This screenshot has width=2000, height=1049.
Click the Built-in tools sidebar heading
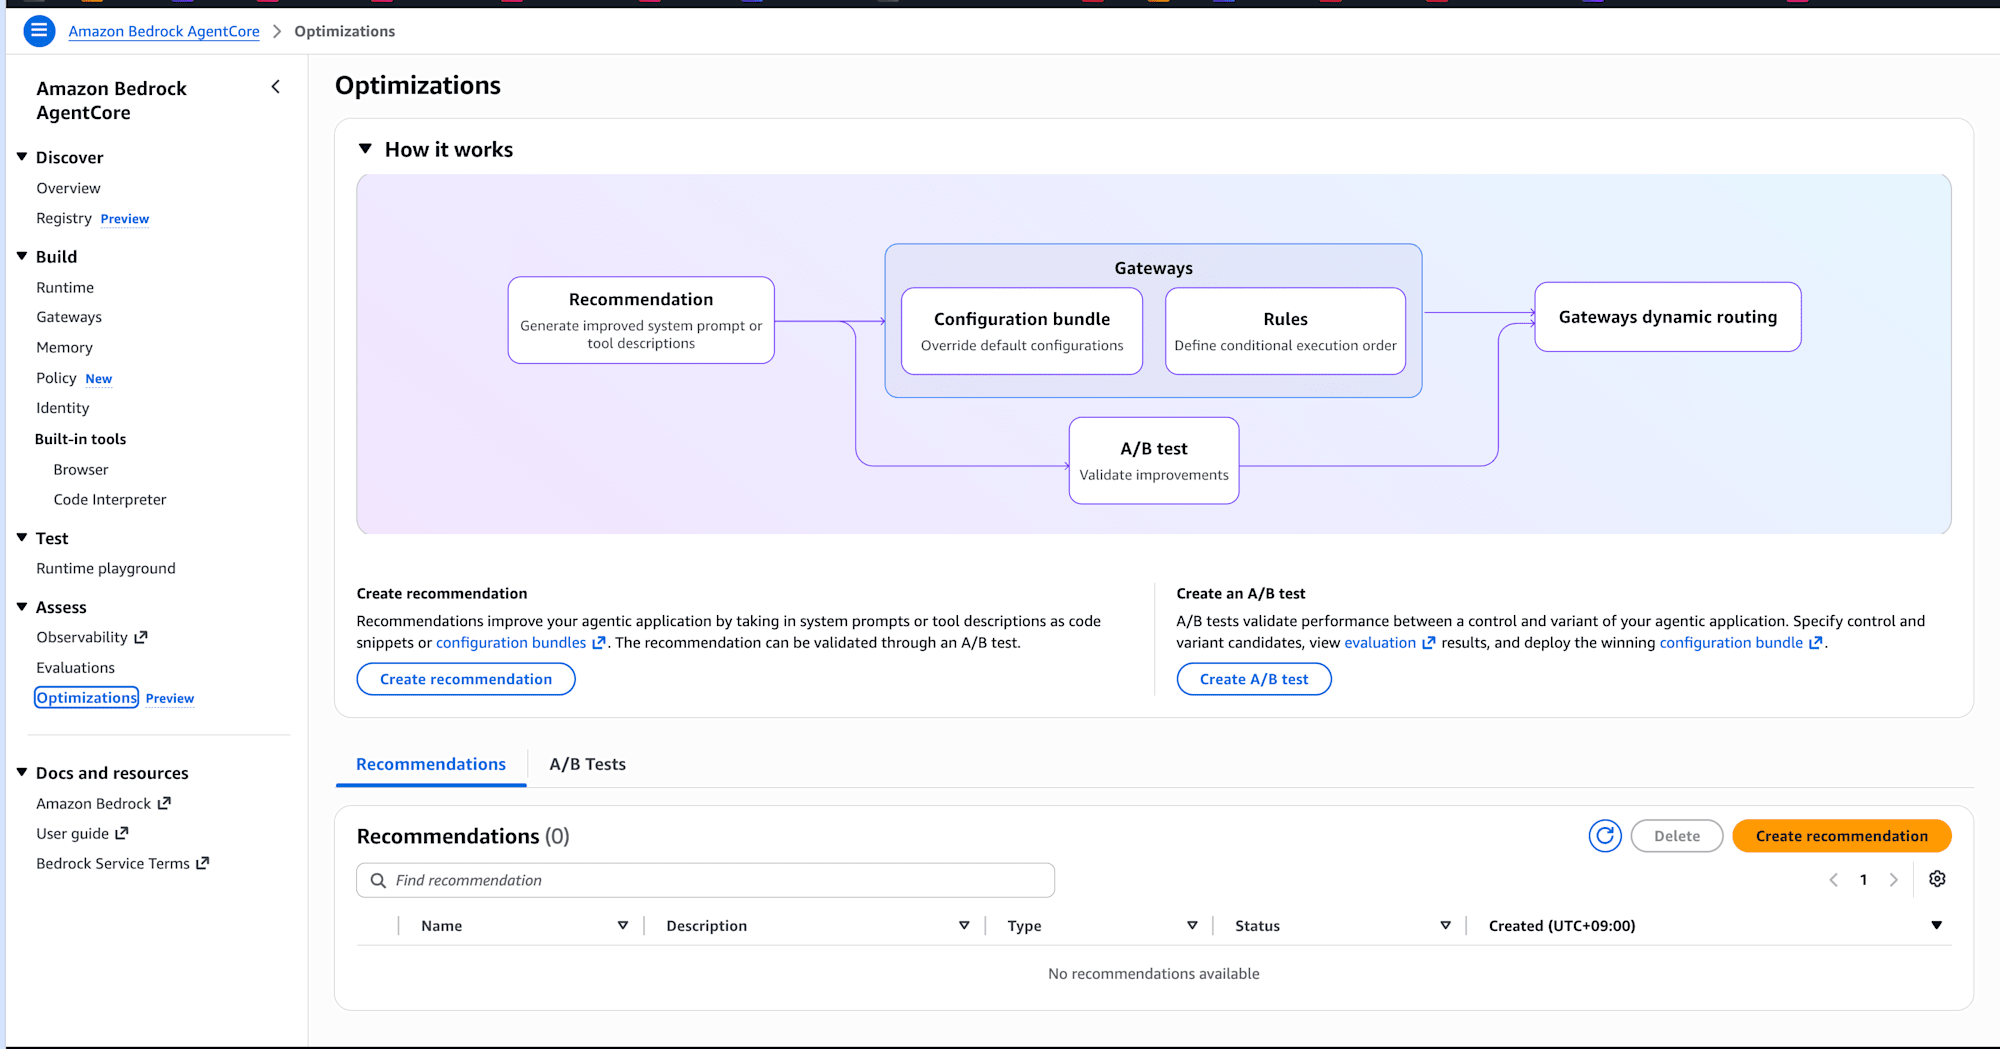click(x=80, y=439)
